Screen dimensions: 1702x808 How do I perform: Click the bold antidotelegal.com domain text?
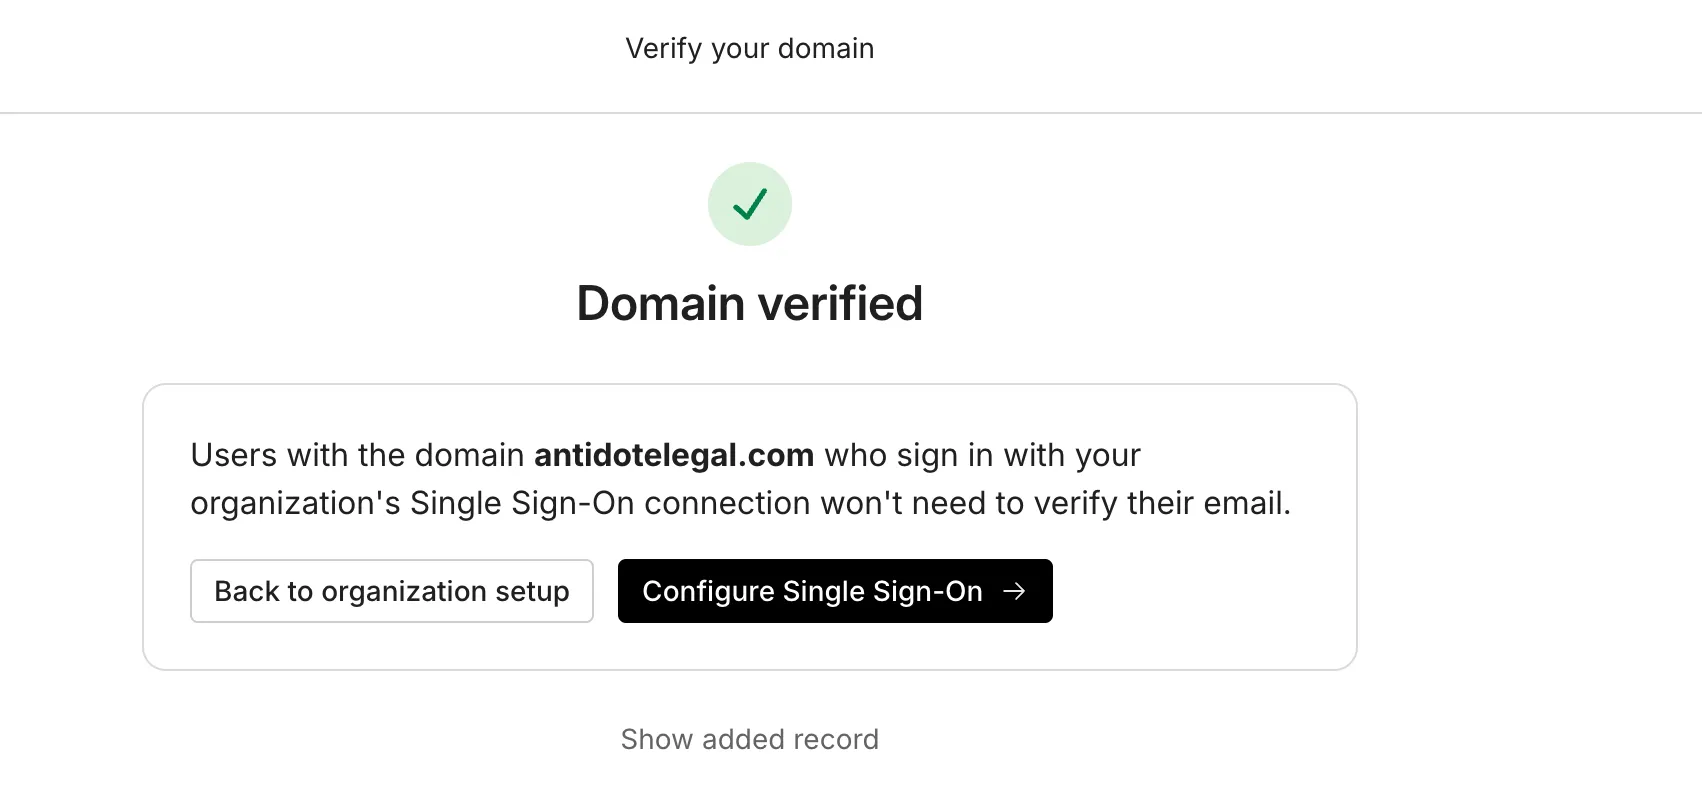click(x=673, y=455)
